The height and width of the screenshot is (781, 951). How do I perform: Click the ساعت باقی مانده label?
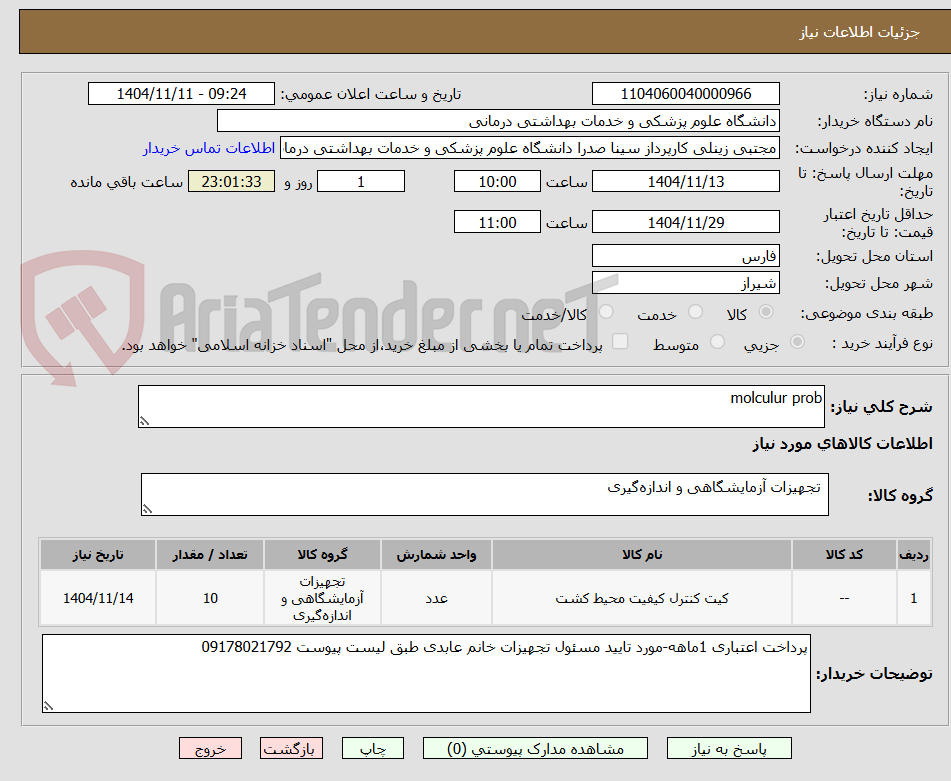[x=127, y=182]
